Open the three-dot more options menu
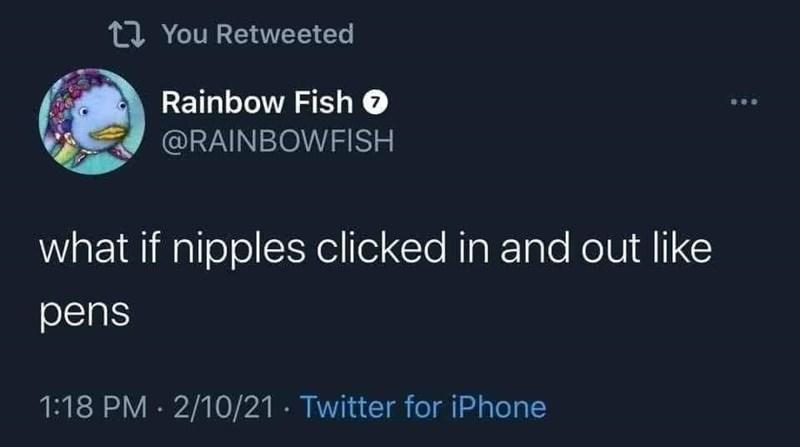 tap(743, 103)
